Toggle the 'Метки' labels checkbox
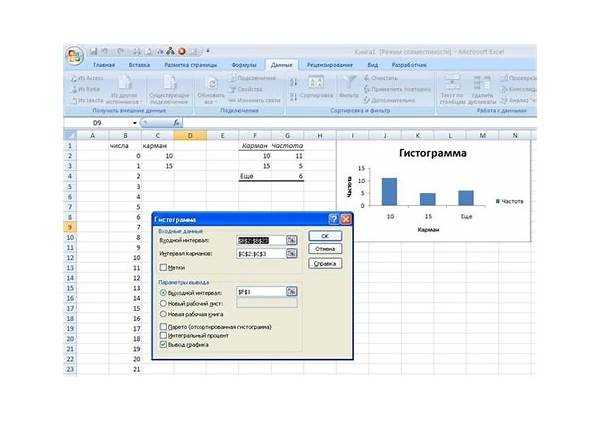Viewport: 600px width, 421px height. click(163, 267)
